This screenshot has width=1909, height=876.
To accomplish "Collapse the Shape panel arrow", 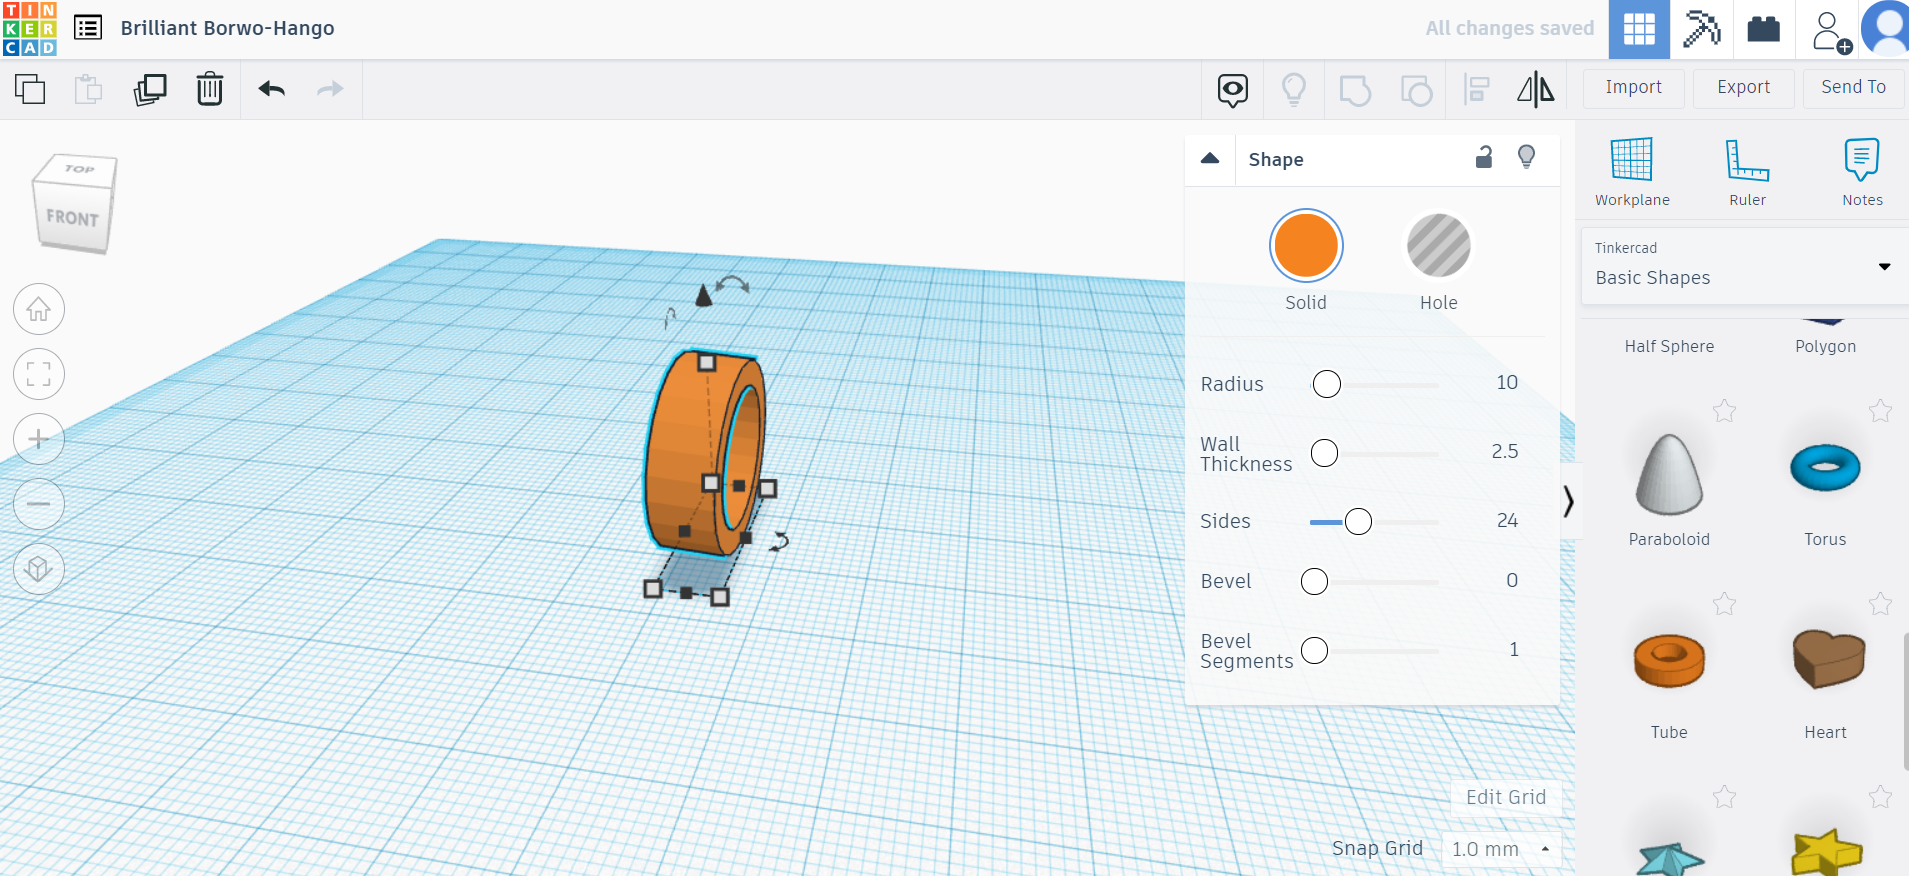I will [1210, 158].
